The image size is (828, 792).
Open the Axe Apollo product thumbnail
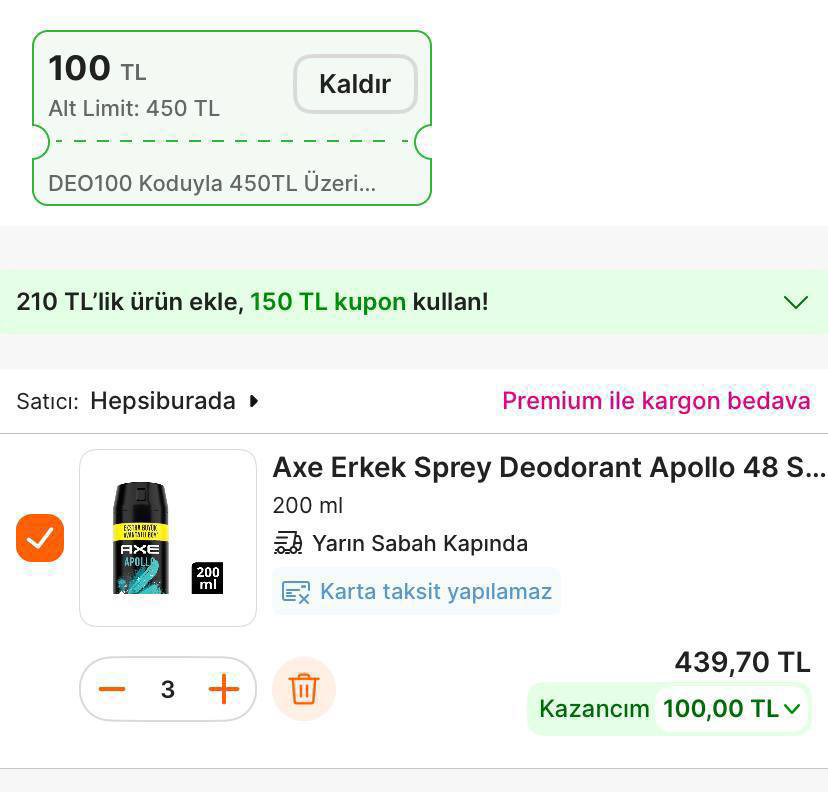pyautogui.click(x=168, y=538)
